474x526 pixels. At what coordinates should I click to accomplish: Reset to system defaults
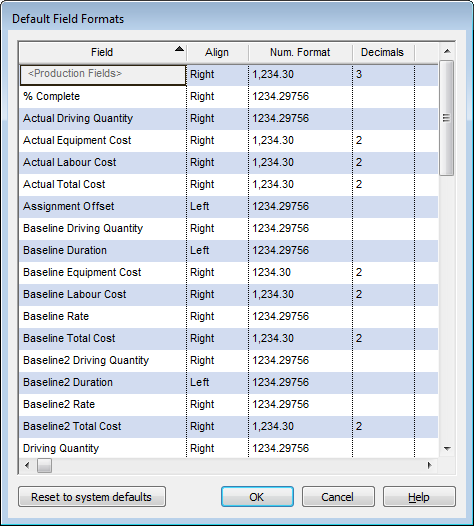[92, 497]
